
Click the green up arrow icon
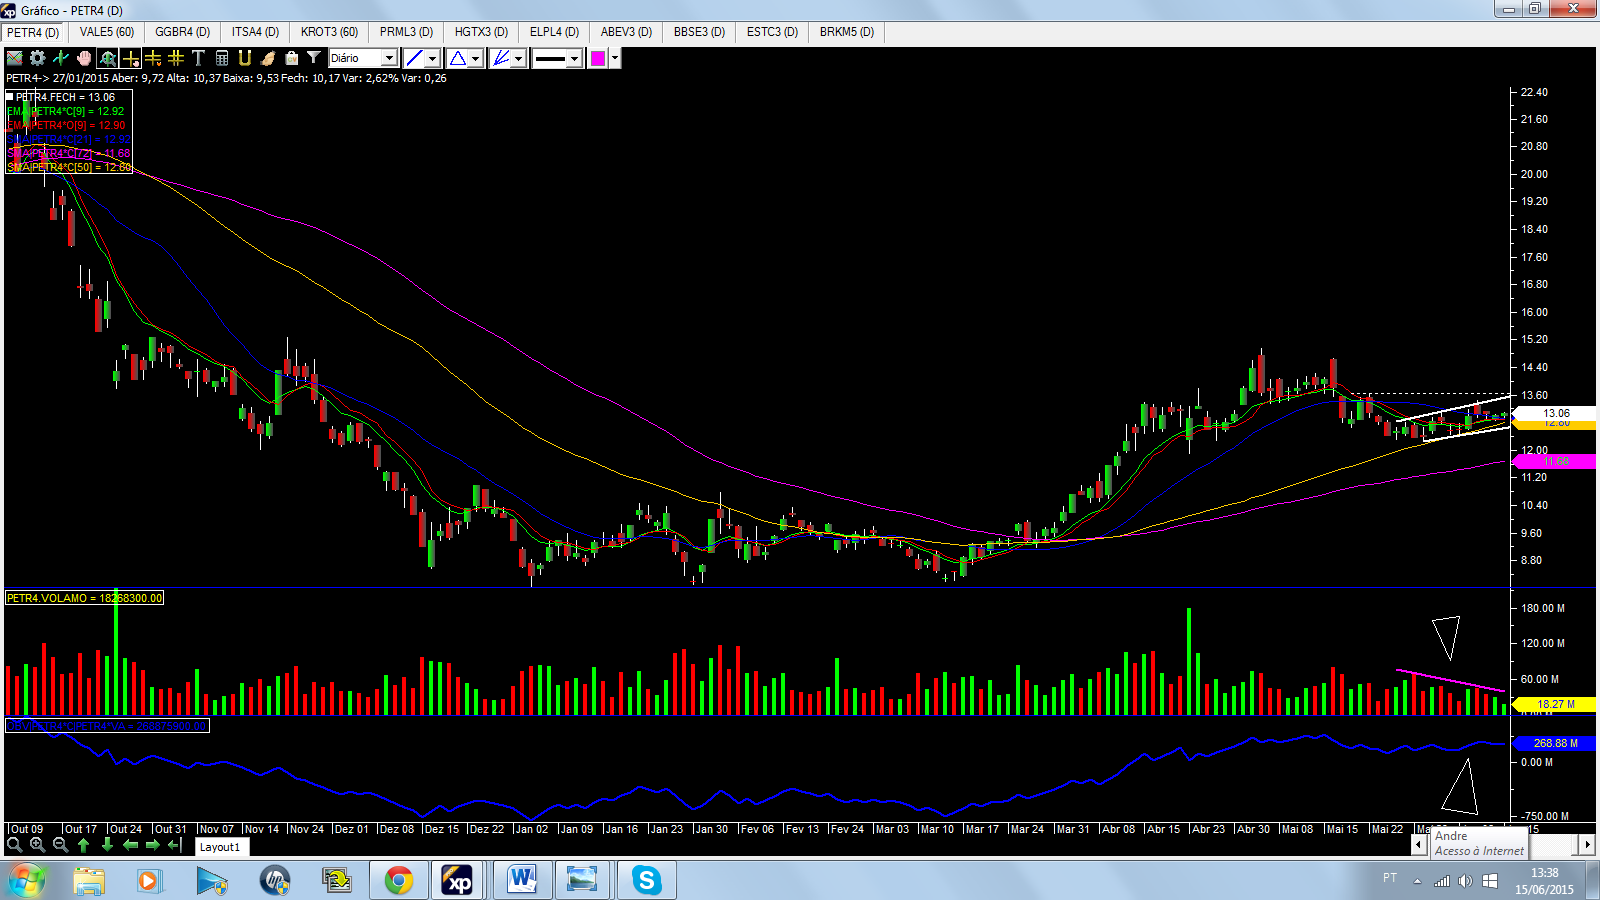click(84, 845)
